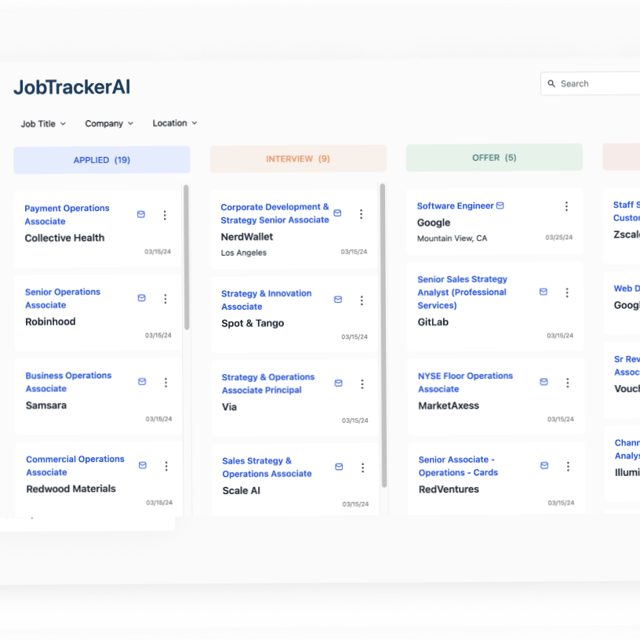Click the mail icon on Collective Health card
Screen dimensions: 640x640
click(141, 214)
